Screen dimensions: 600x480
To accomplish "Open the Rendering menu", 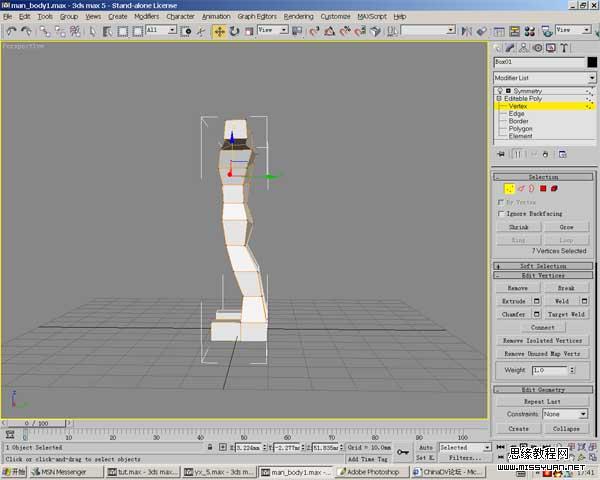I will coord(298,16).
